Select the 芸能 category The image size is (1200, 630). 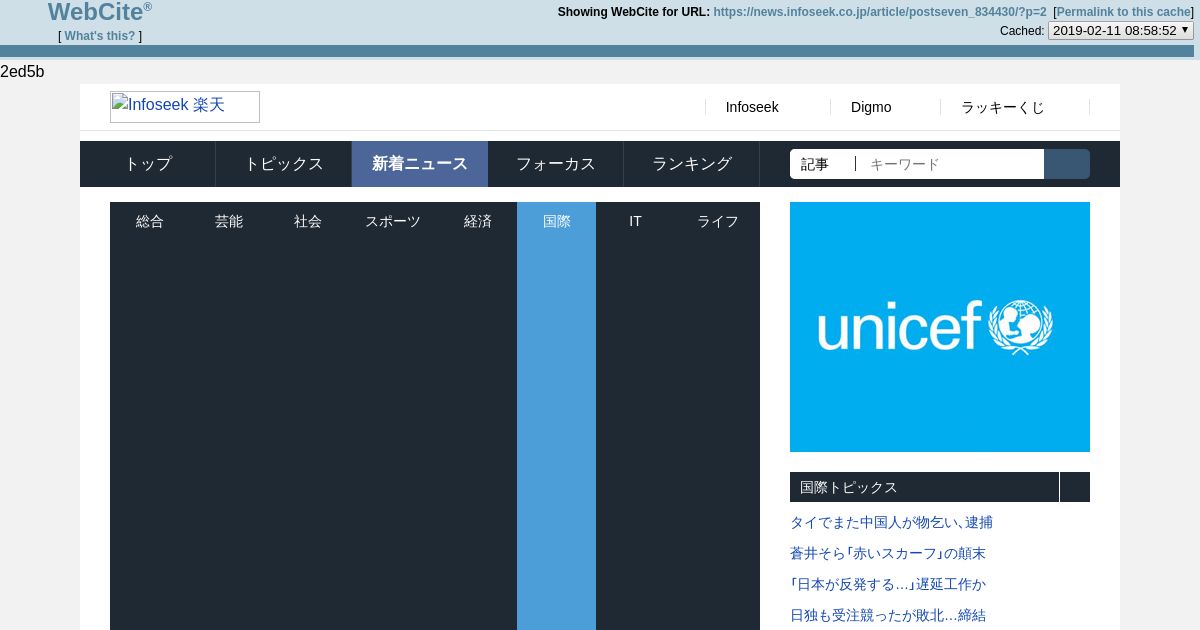[228, 221]
